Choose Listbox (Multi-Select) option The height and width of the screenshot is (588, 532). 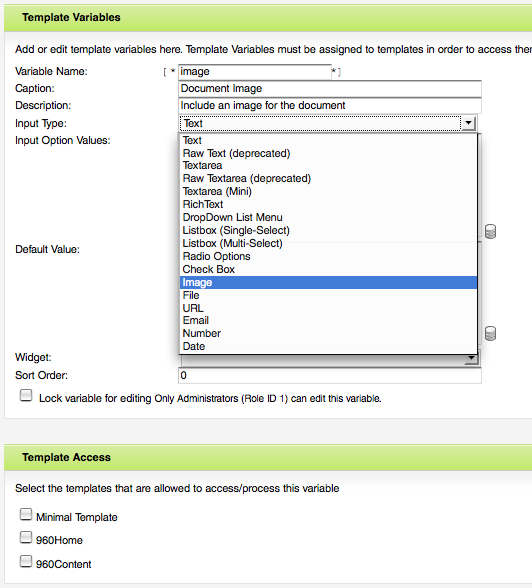click(328, 243)
